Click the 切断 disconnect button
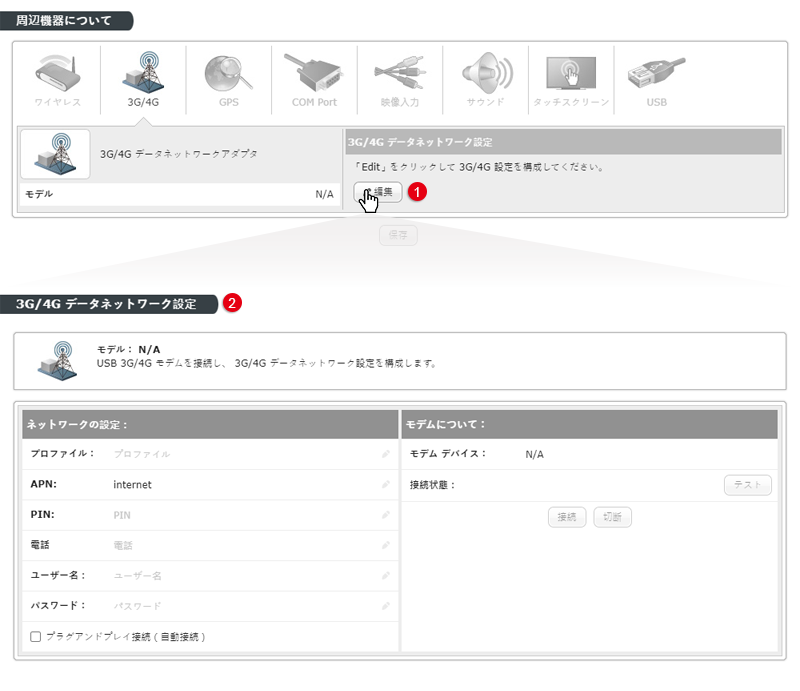The width and height of the screenshot is (800, 691). pos(612,517)
